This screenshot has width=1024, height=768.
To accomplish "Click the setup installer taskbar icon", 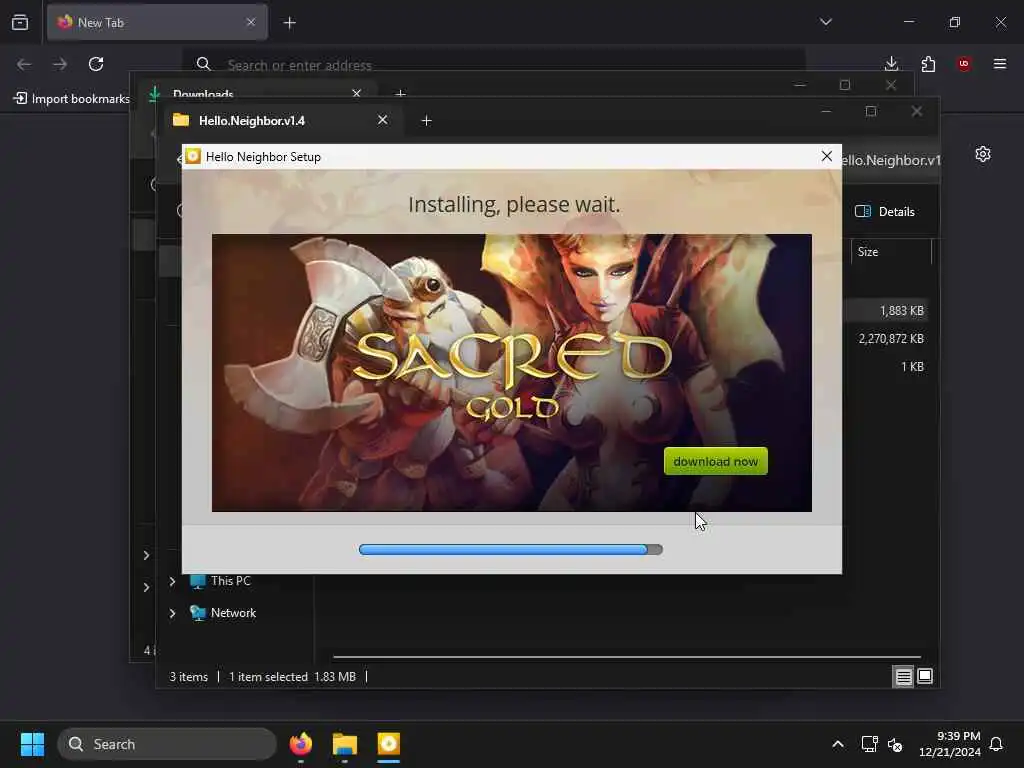I will point(388,744).
